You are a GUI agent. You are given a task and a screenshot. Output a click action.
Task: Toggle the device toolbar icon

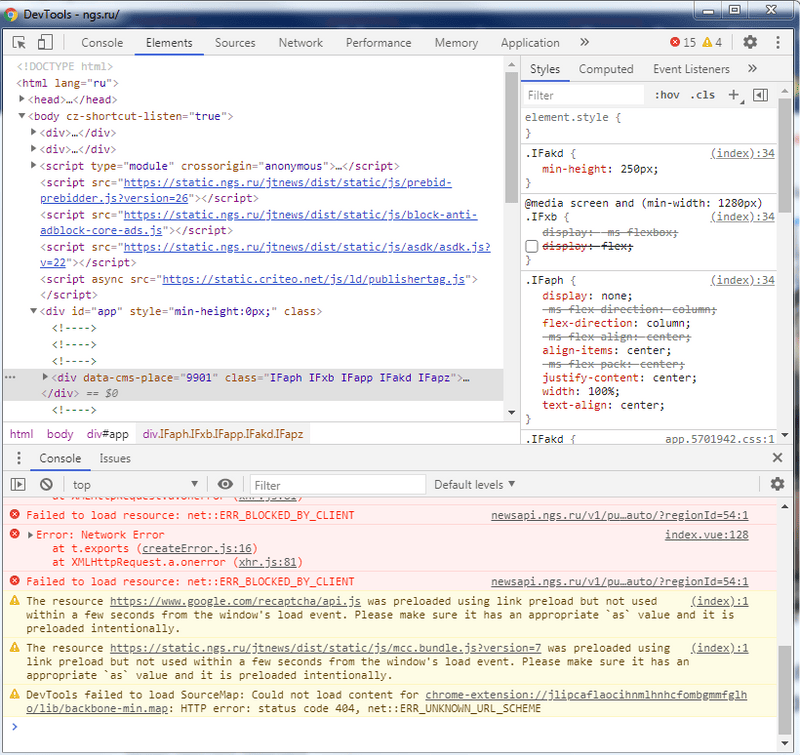[x=45, y=43]
